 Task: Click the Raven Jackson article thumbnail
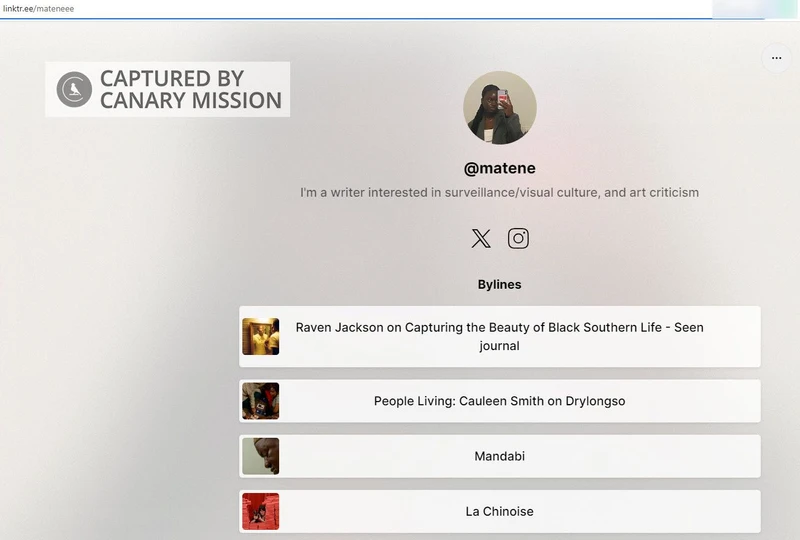260,337
